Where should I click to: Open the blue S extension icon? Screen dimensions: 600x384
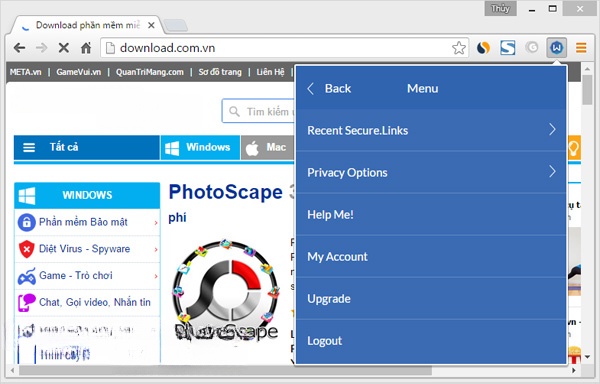pos(508,48)
